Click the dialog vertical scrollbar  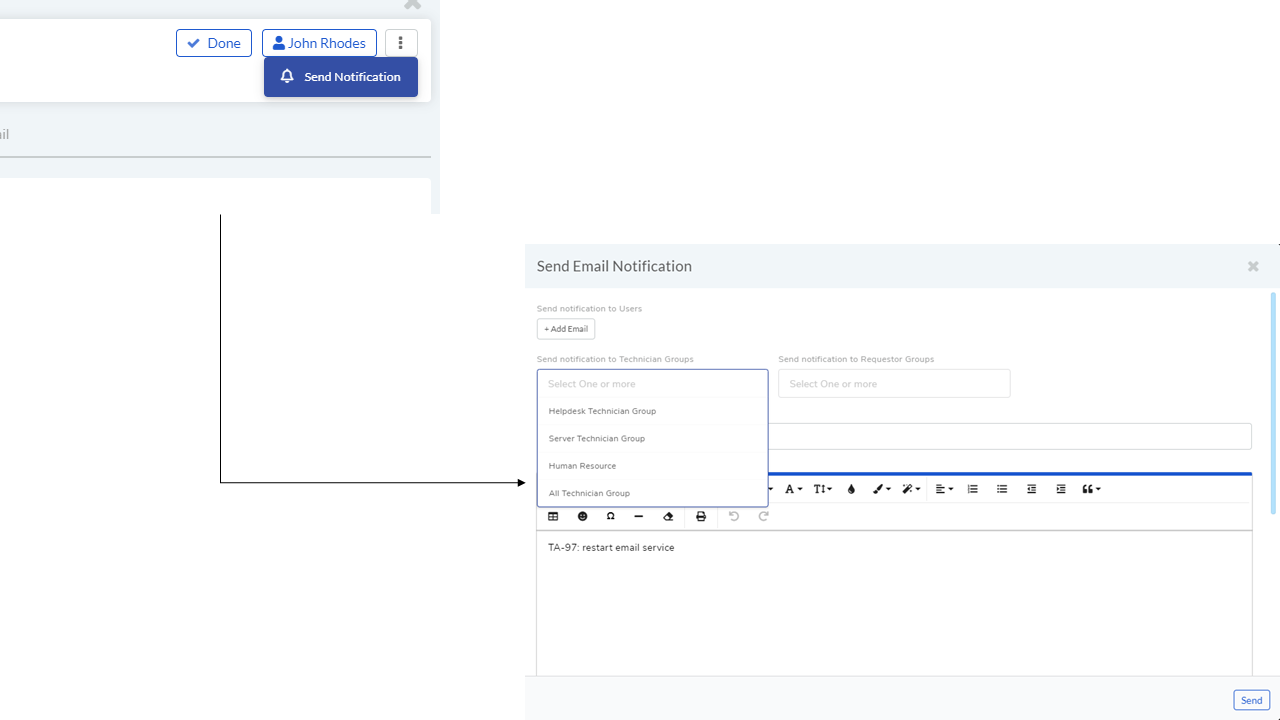point(1273,404)
